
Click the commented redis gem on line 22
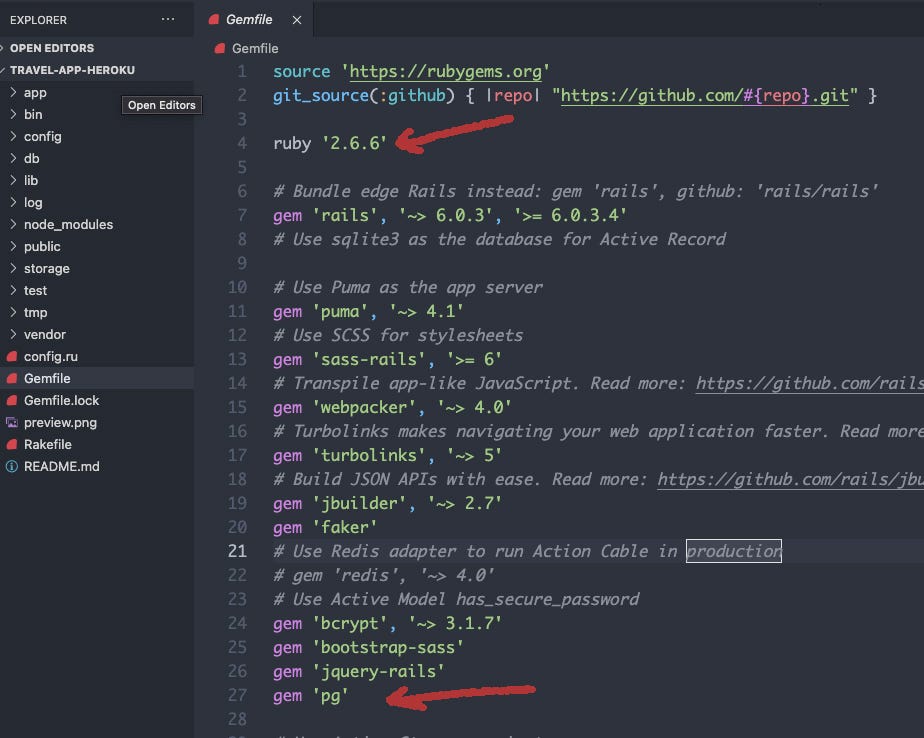tap(384, 575)
